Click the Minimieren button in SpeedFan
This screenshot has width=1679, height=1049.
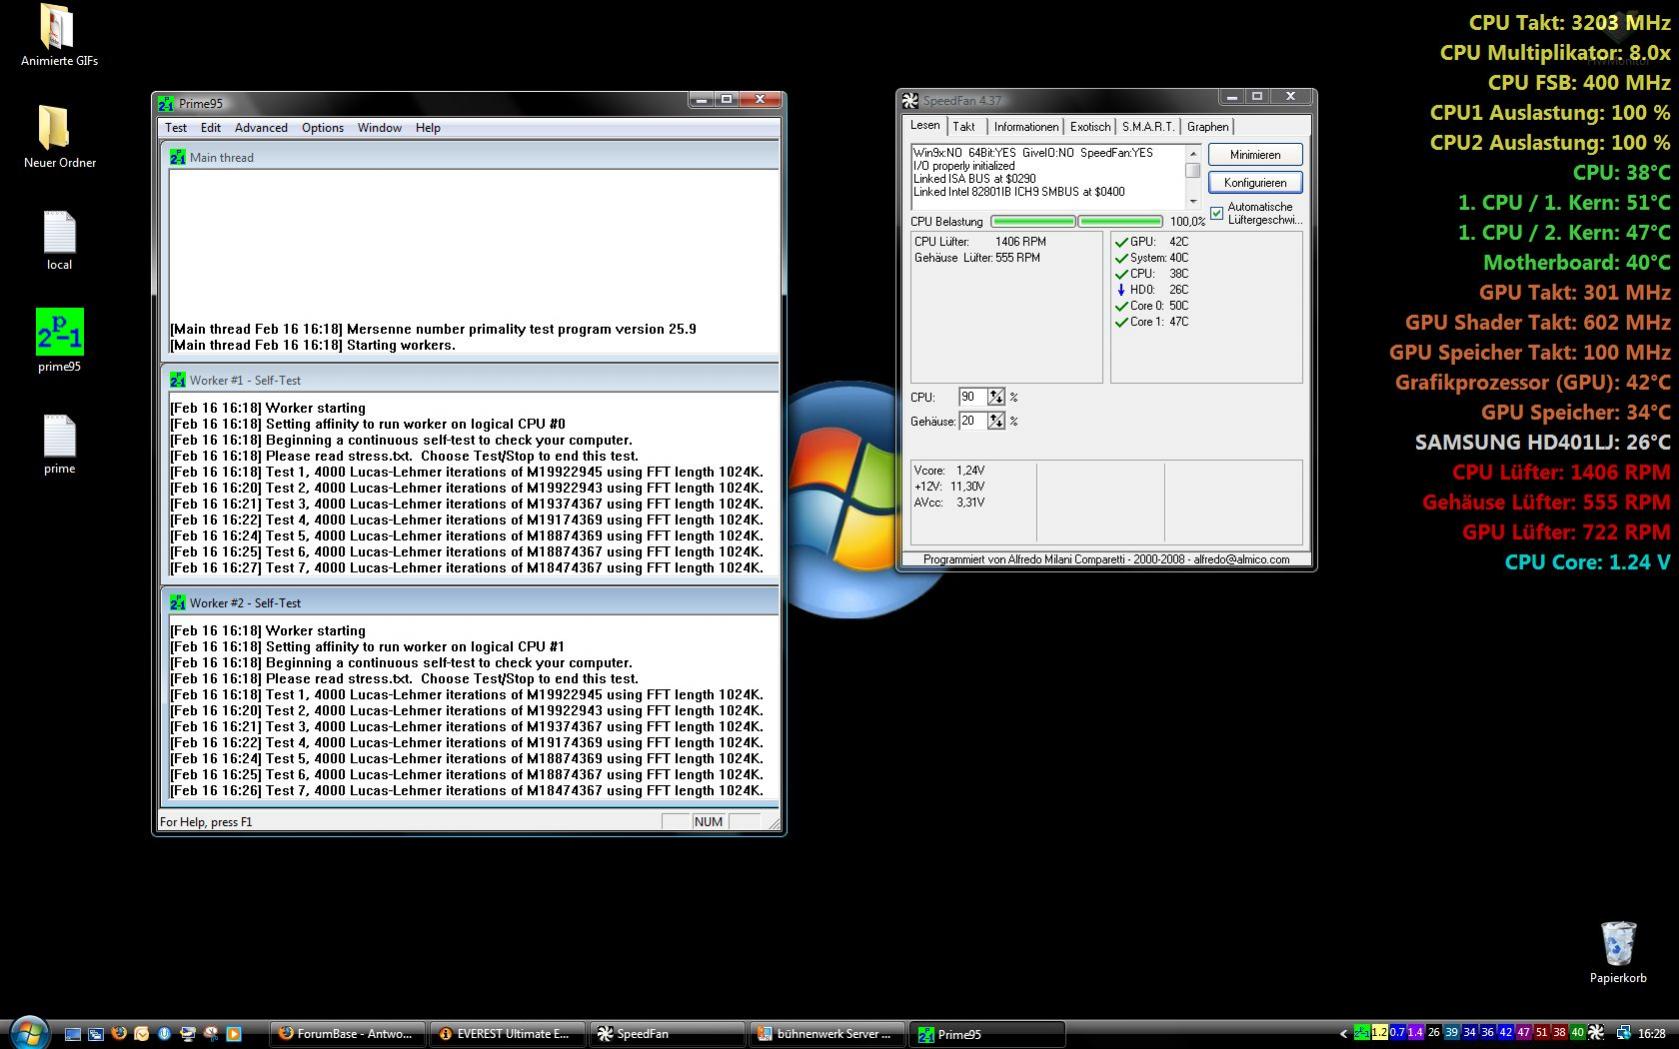click(x=1255, y=155)
